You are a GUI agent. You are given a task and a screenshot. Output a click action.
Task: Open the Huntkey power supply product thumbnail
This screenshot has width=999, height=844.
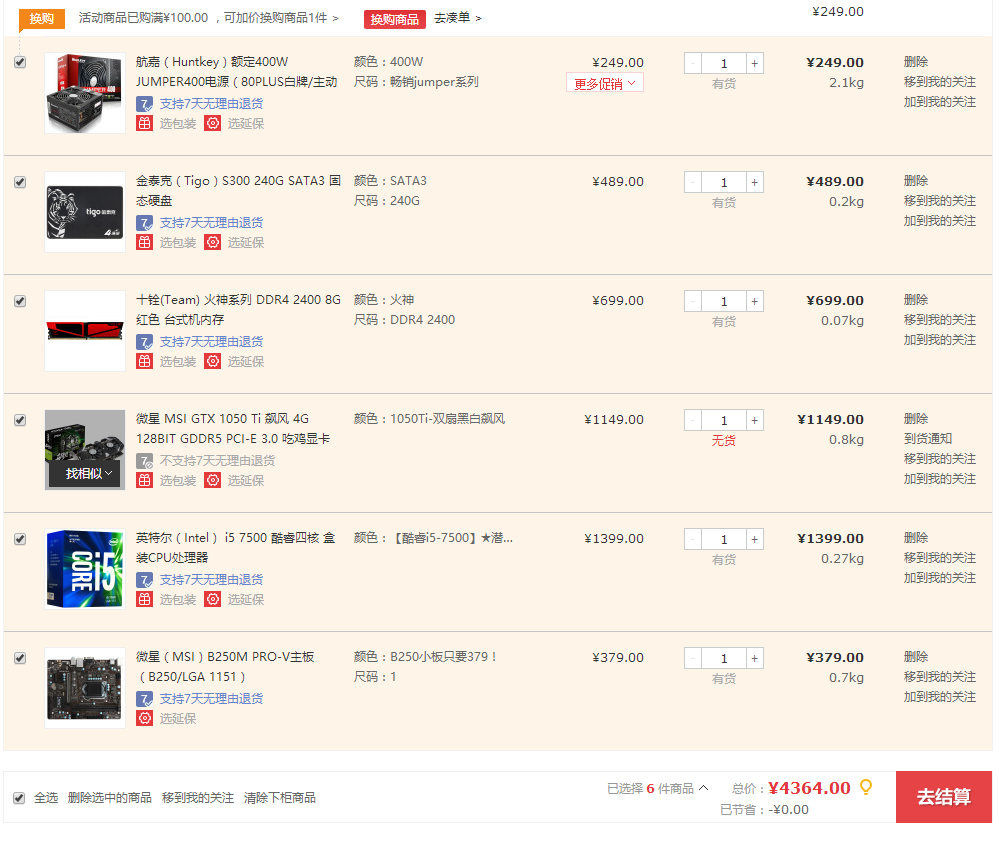coord(85,93)
